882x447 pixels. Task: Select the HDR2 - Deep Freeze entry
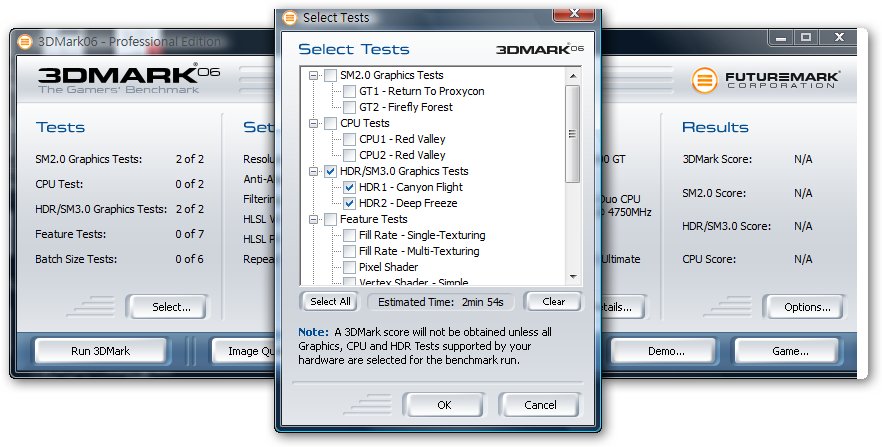pos(408,203)
